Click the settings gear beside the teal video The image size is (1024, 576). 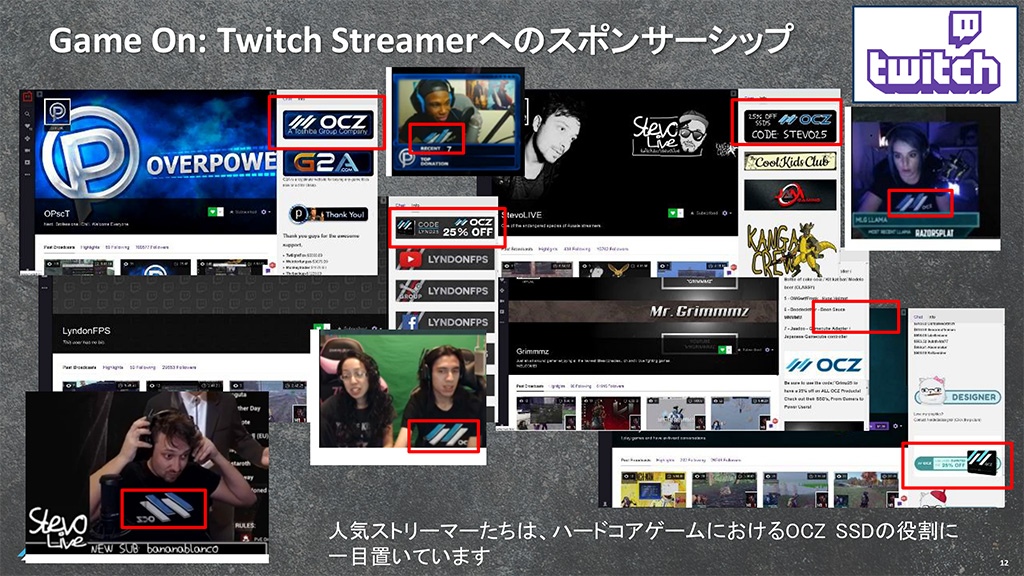(x=897, y=426)
